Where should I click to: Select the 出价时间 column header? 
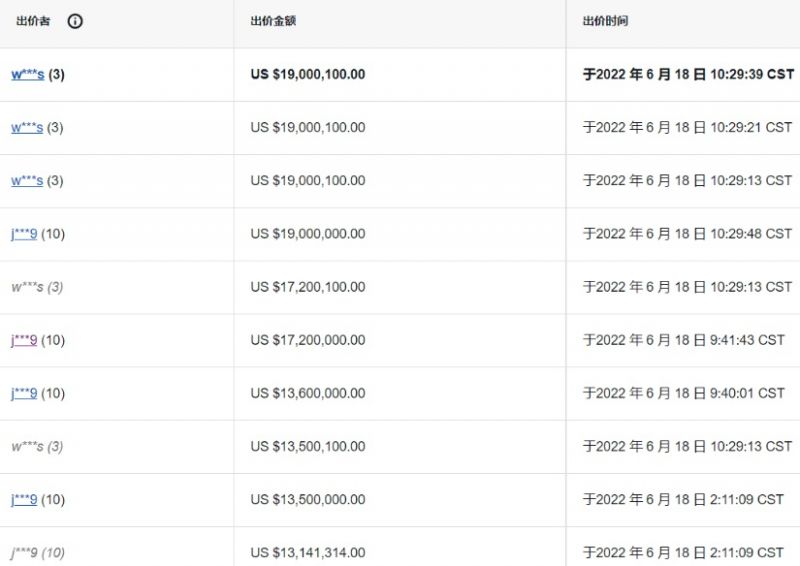pos(605,21)
